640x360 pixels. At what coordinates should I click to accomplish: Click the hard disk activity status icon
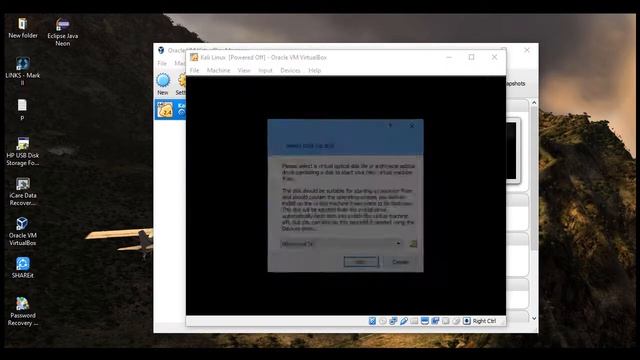coord(372,321)
